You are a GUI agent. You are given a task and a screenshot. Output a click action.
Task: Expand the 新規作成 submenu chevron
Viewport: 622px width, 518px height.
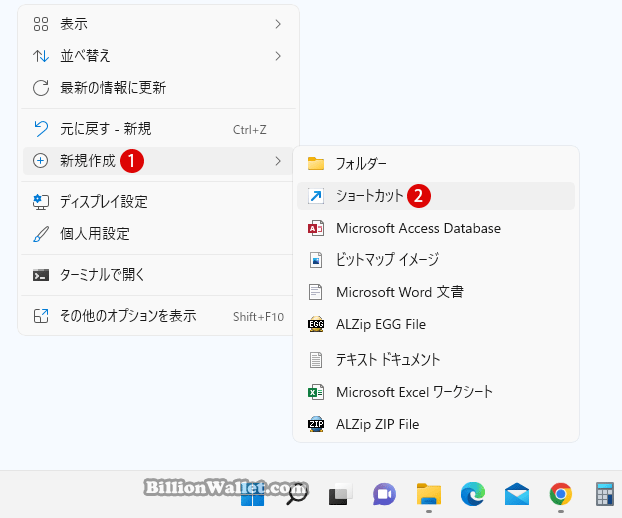(278, 161)
